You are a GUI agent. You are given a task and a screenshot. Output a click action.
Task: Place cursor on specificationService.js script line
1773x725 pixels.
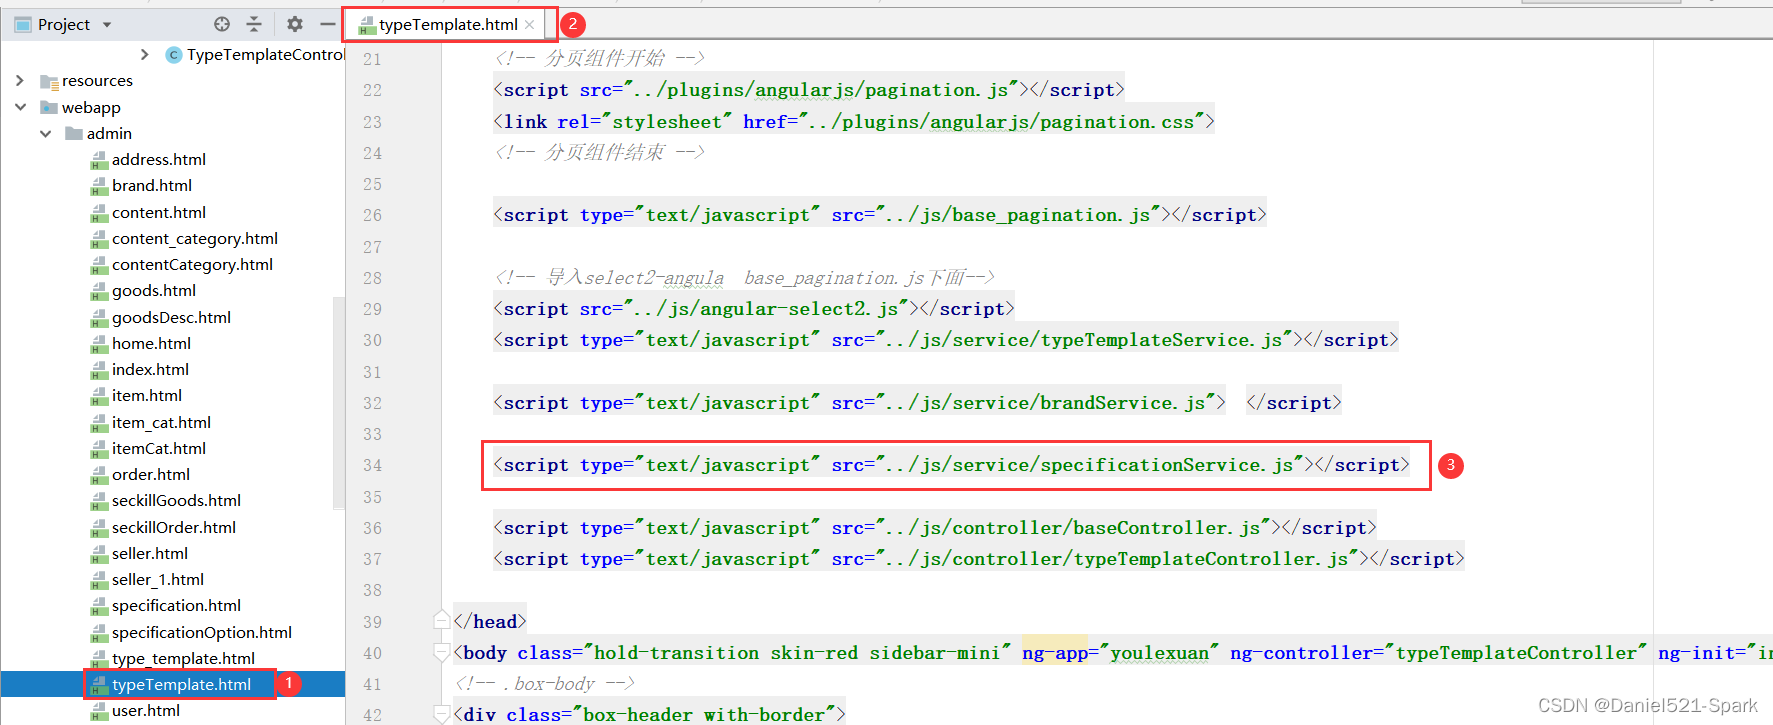[x=951, y=465]
